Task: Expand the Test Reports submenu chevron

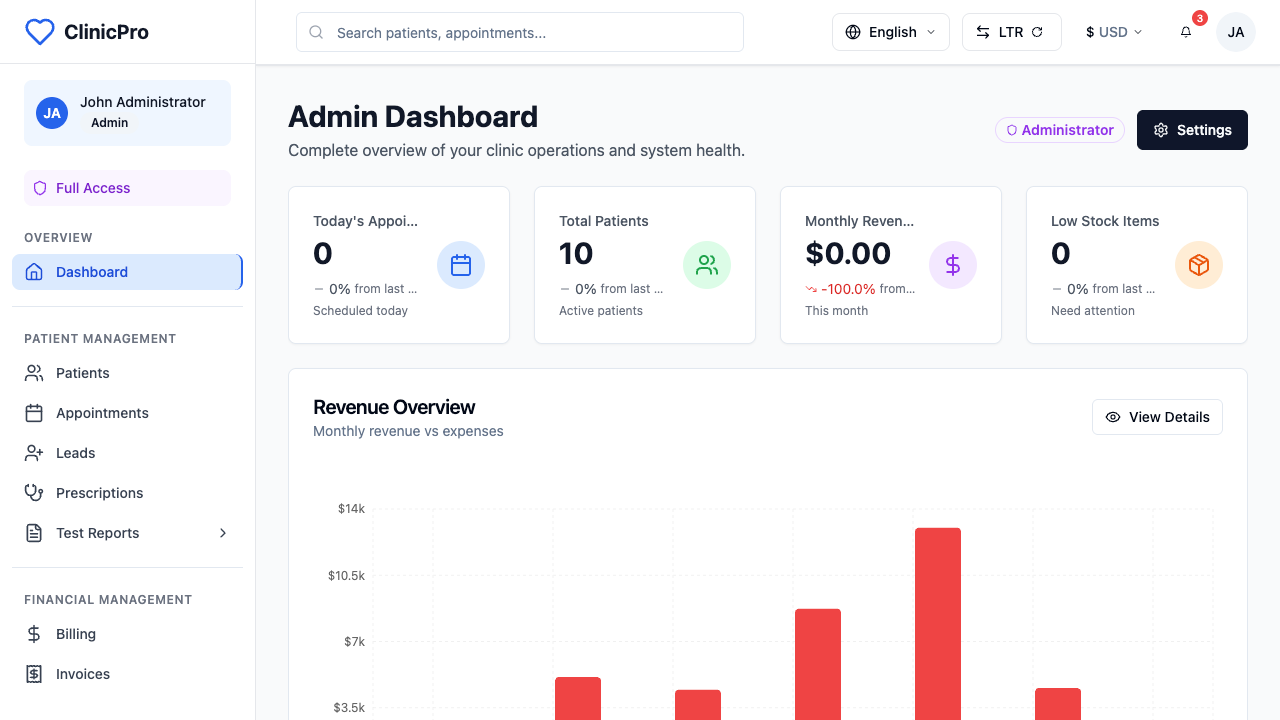Action: [x=223, y=533]
